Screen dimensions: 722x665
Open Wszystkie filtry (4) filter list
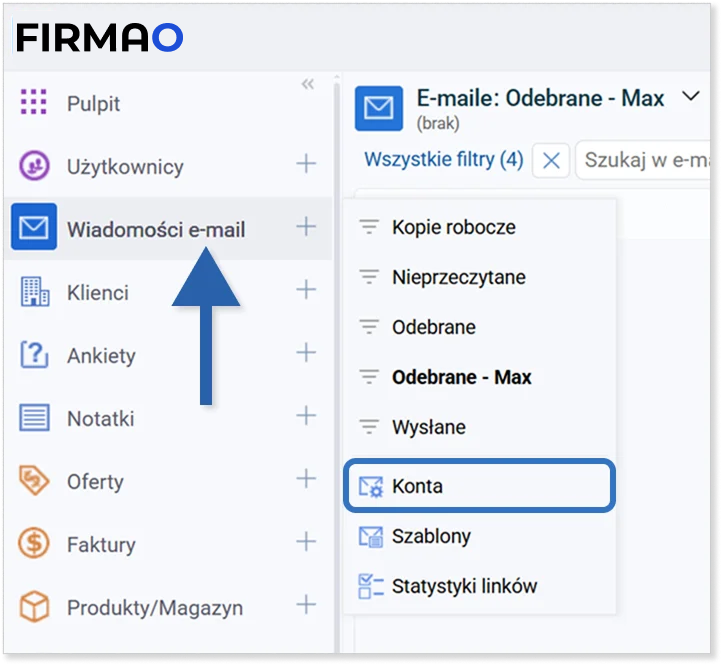pyautogui.click(x=443, y=160)
